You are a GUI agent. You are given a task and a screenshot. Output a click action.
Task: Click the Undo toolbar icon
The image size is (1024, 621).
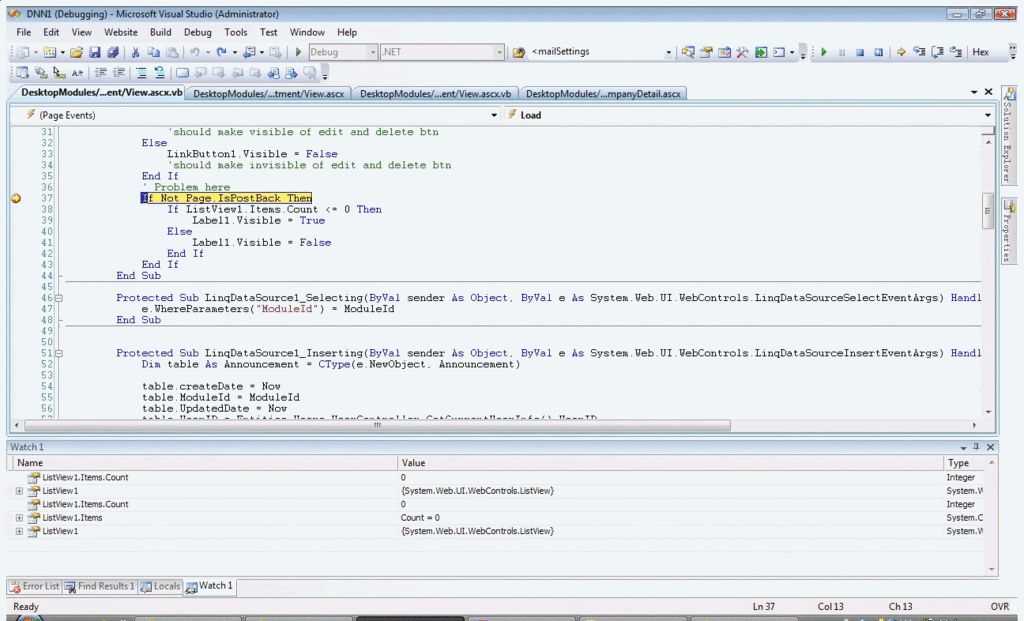pyautogui.click(x=195, y=52)
